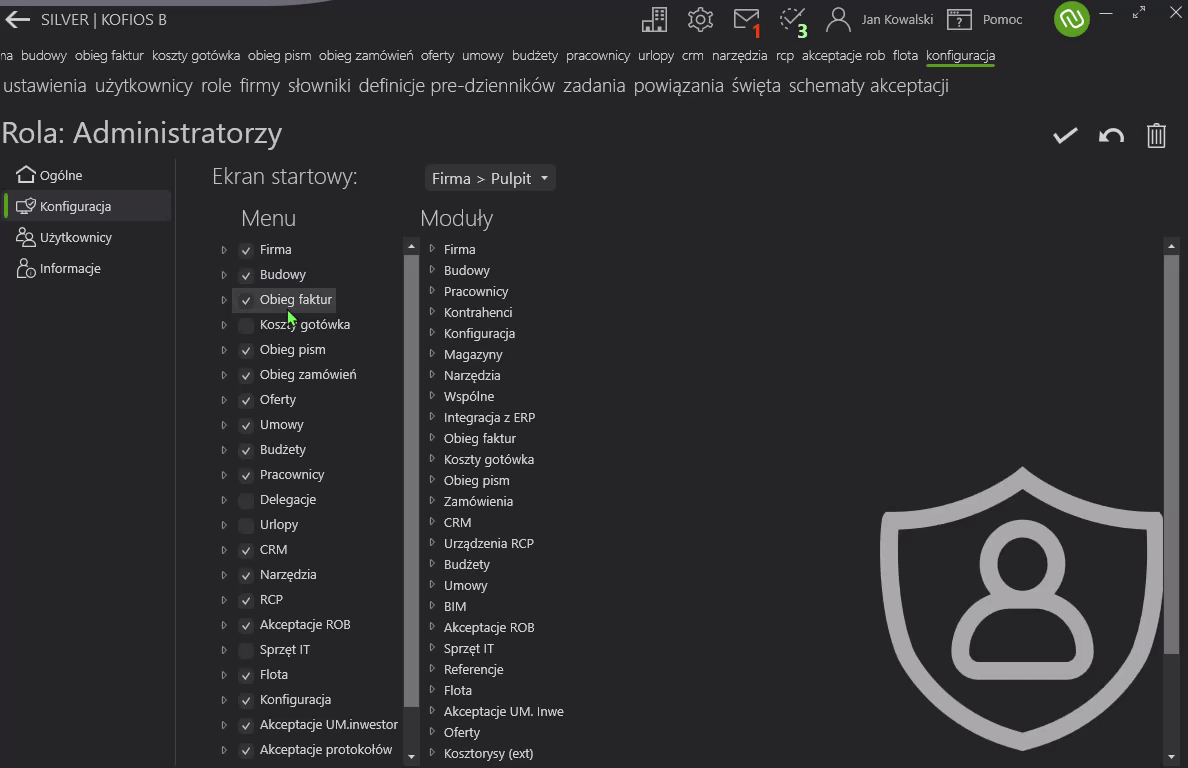Open the Pomoc help icon

pyautogui.click(x=959, y=20)
